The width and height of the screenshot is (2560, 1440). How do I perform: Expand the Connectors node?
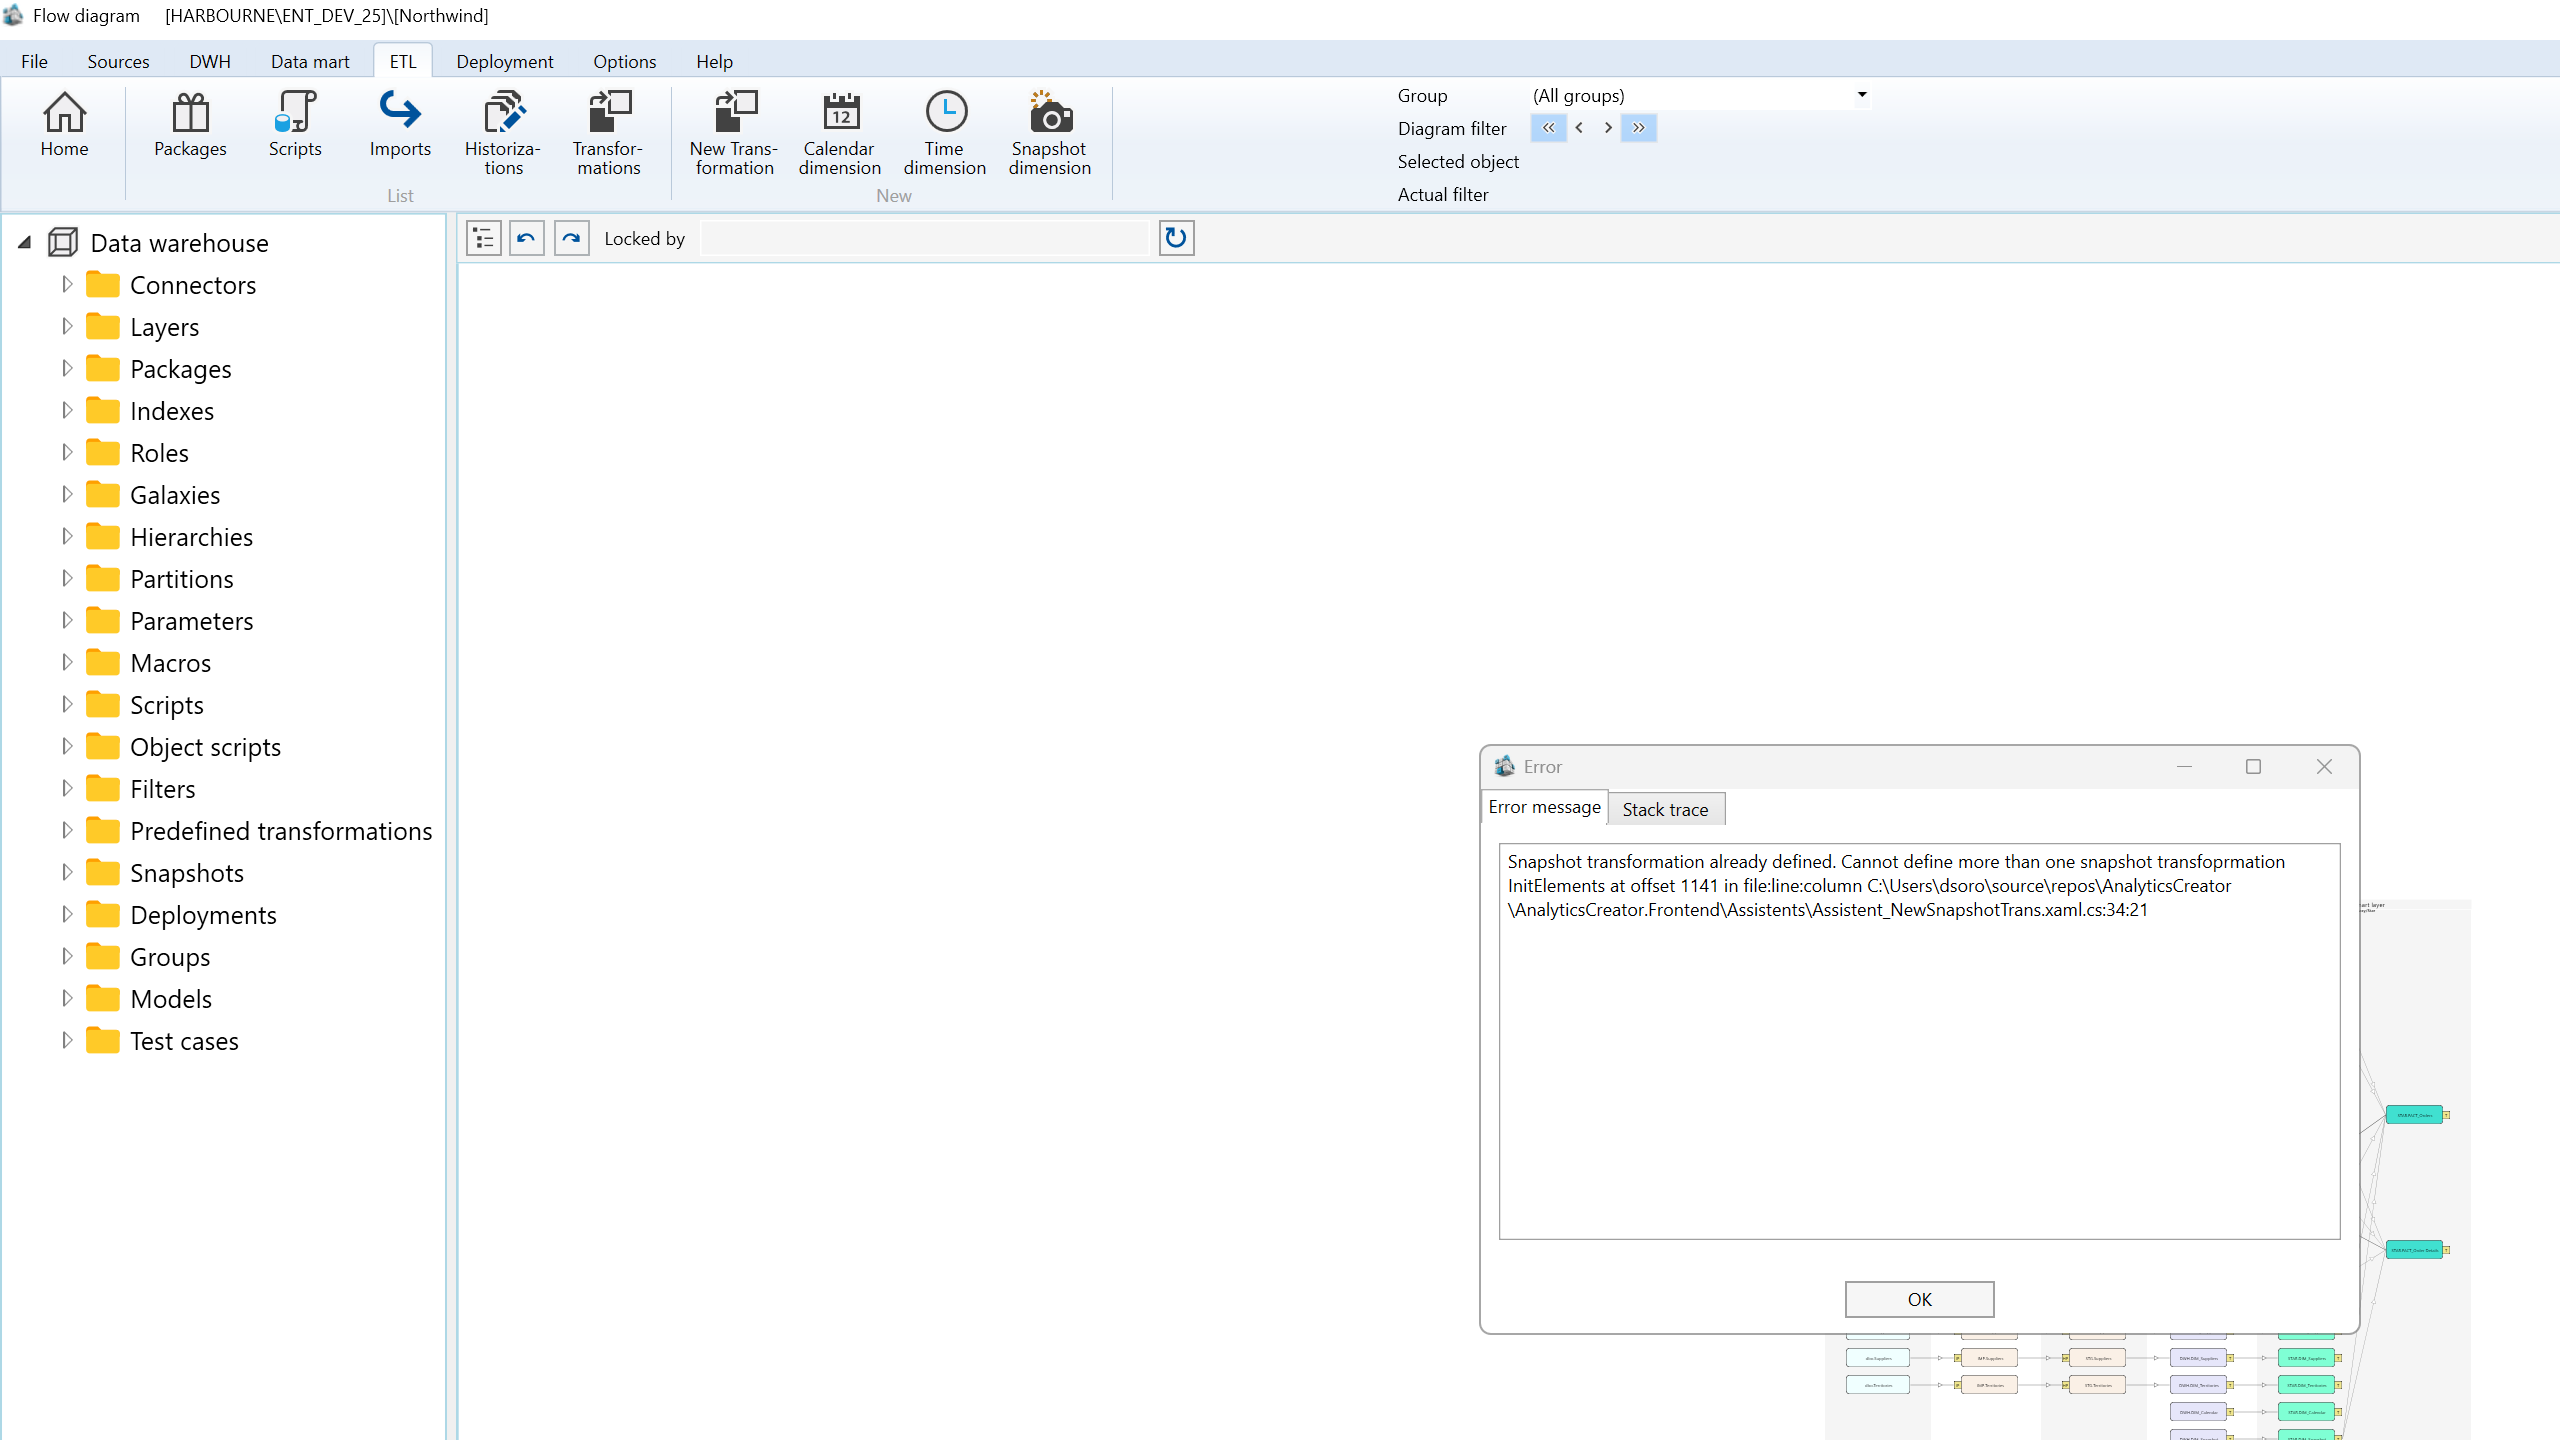click(x=67, y=284)
